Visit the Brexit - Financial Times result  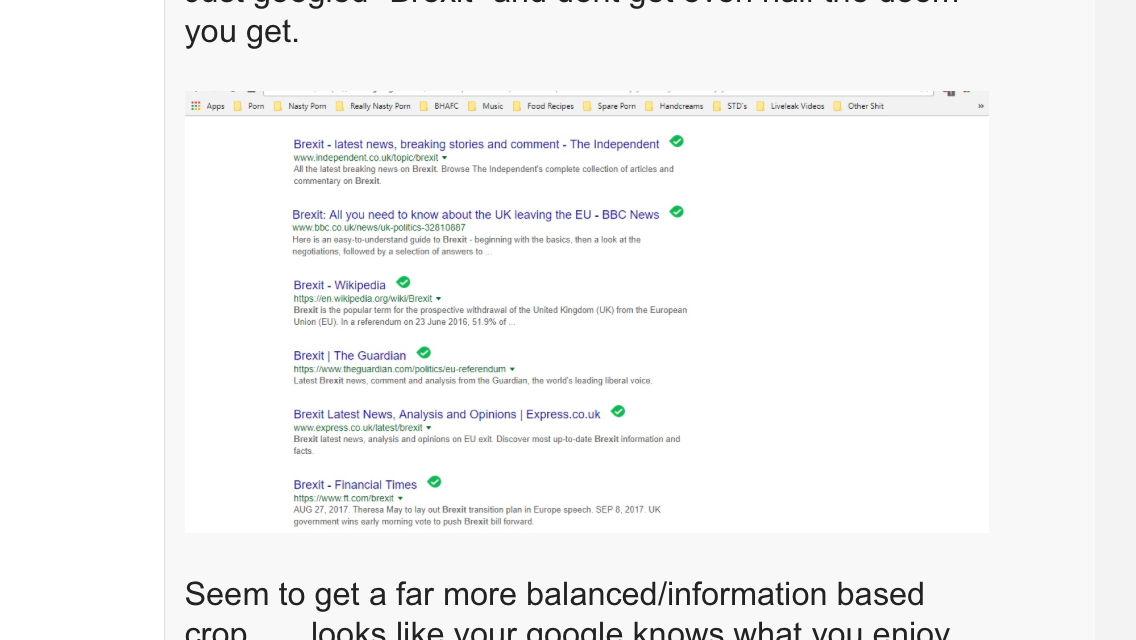[355, 485]
